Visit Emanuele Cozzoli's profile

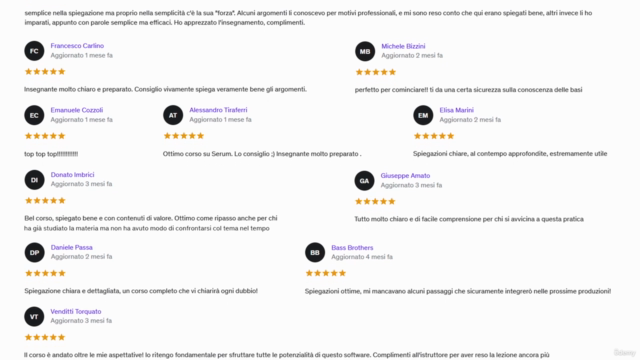point(77,110)
